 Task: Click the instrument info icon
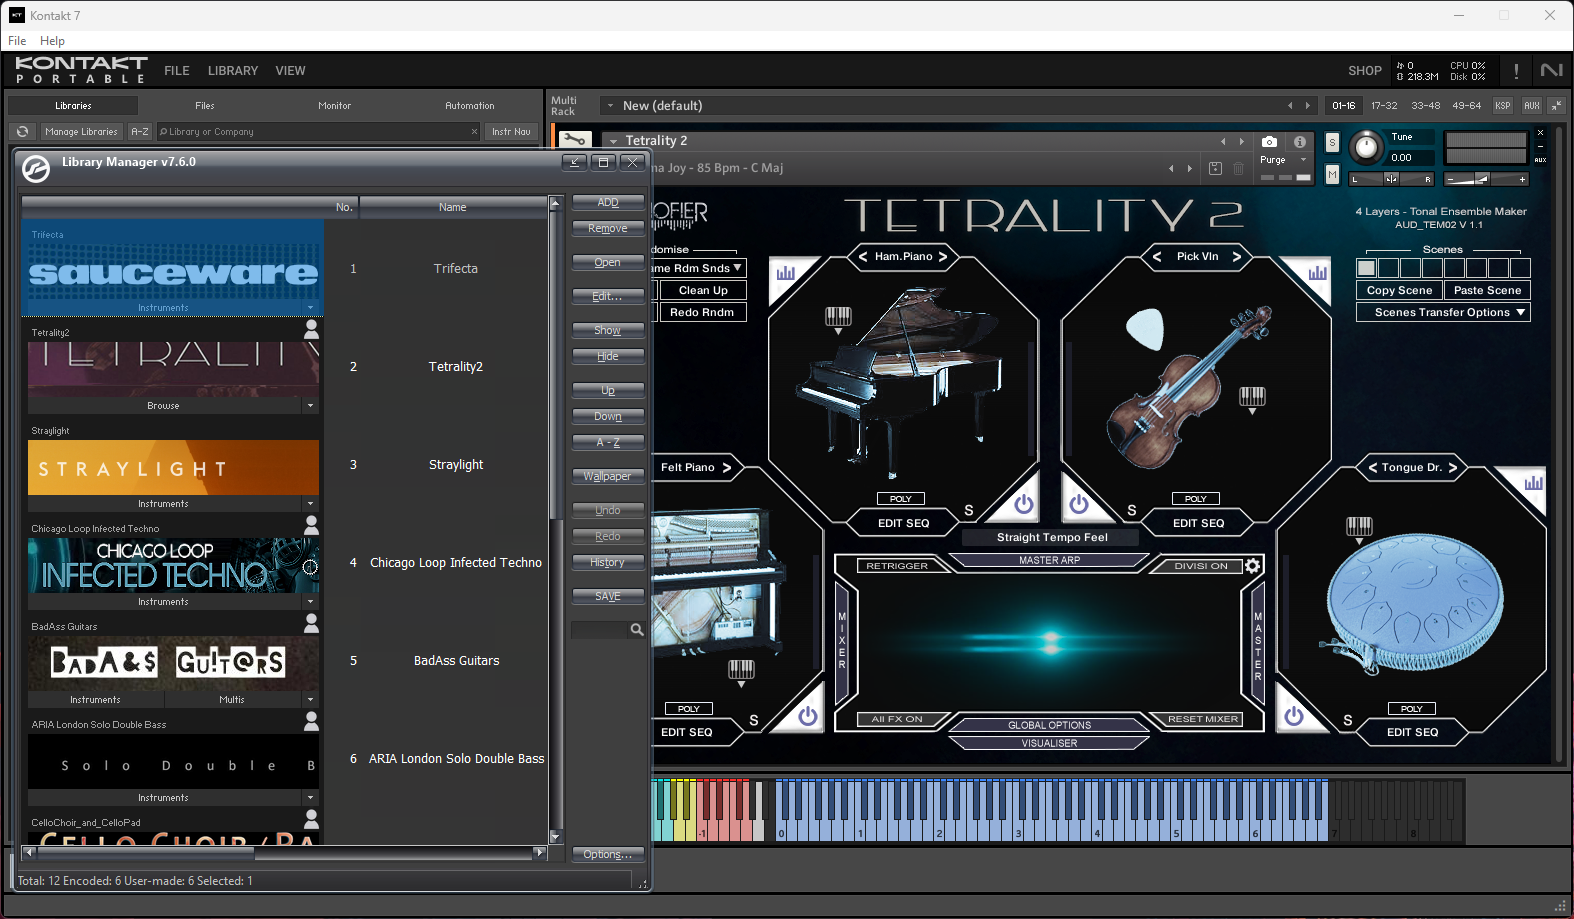pyautogui.click(x=1299, y=142)
